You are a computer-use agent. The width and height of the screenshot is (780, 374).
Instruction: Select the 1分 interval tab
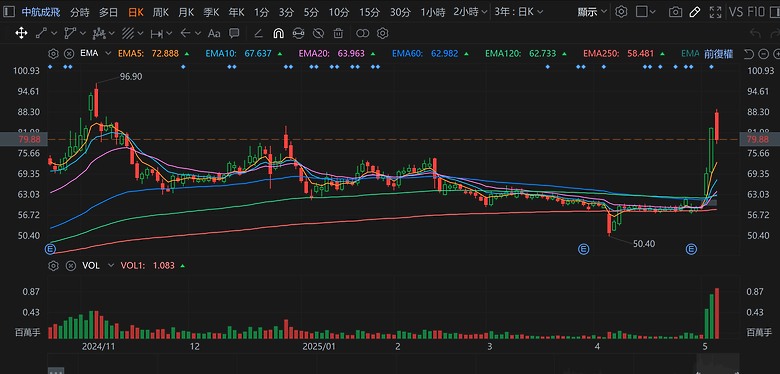tap(261, 12)
